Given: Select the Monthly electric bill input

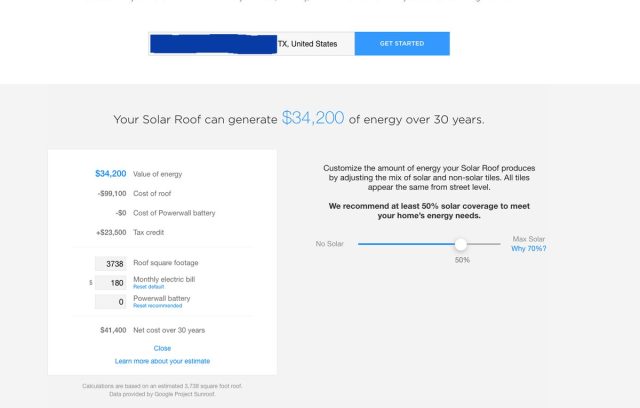Looking at the screenshot, I should coord(111,283).
